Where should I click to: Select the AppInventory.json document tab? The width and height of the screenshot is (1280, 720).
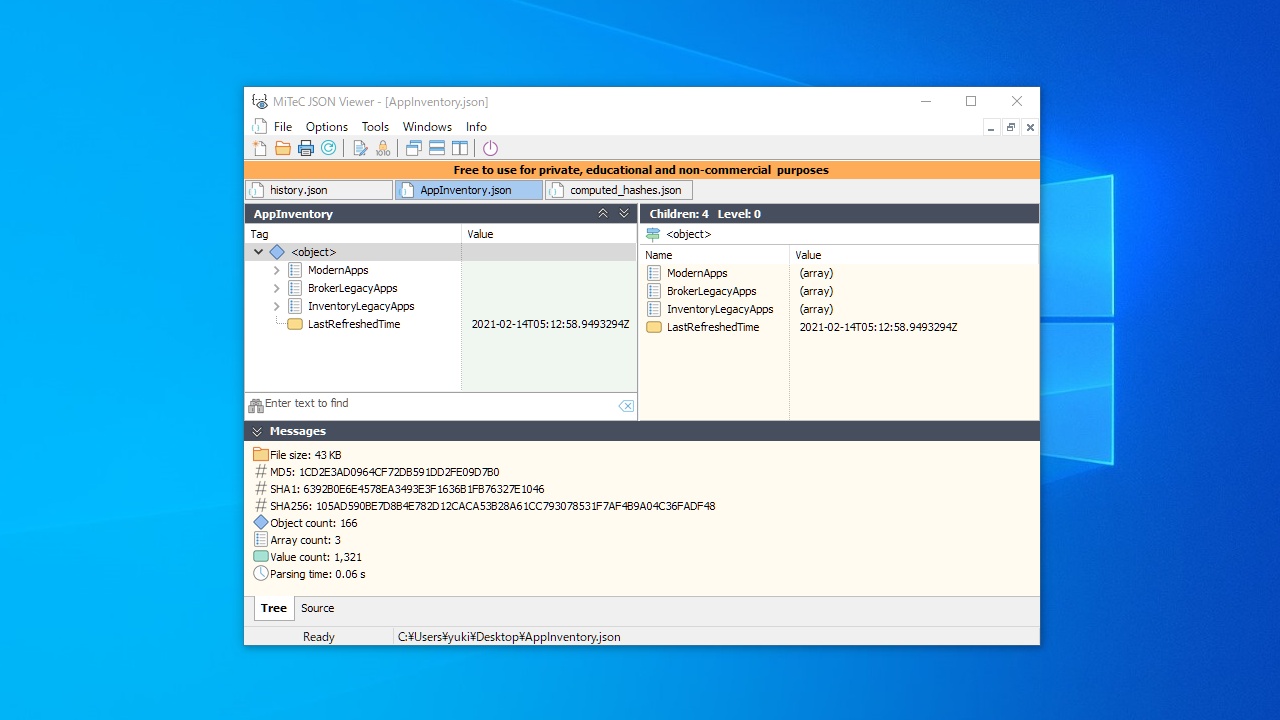tap(469, 190)
